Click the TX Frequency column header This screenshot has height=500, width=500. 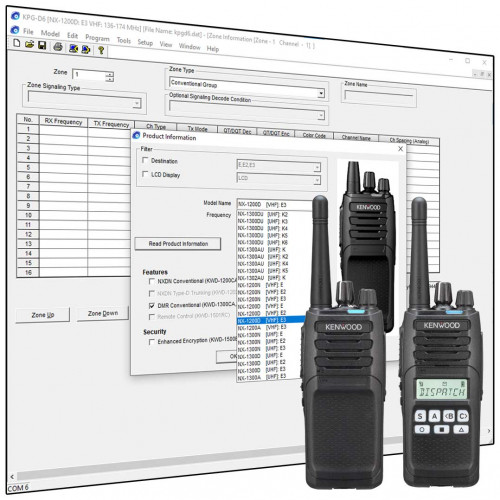(x=111, y=124)
